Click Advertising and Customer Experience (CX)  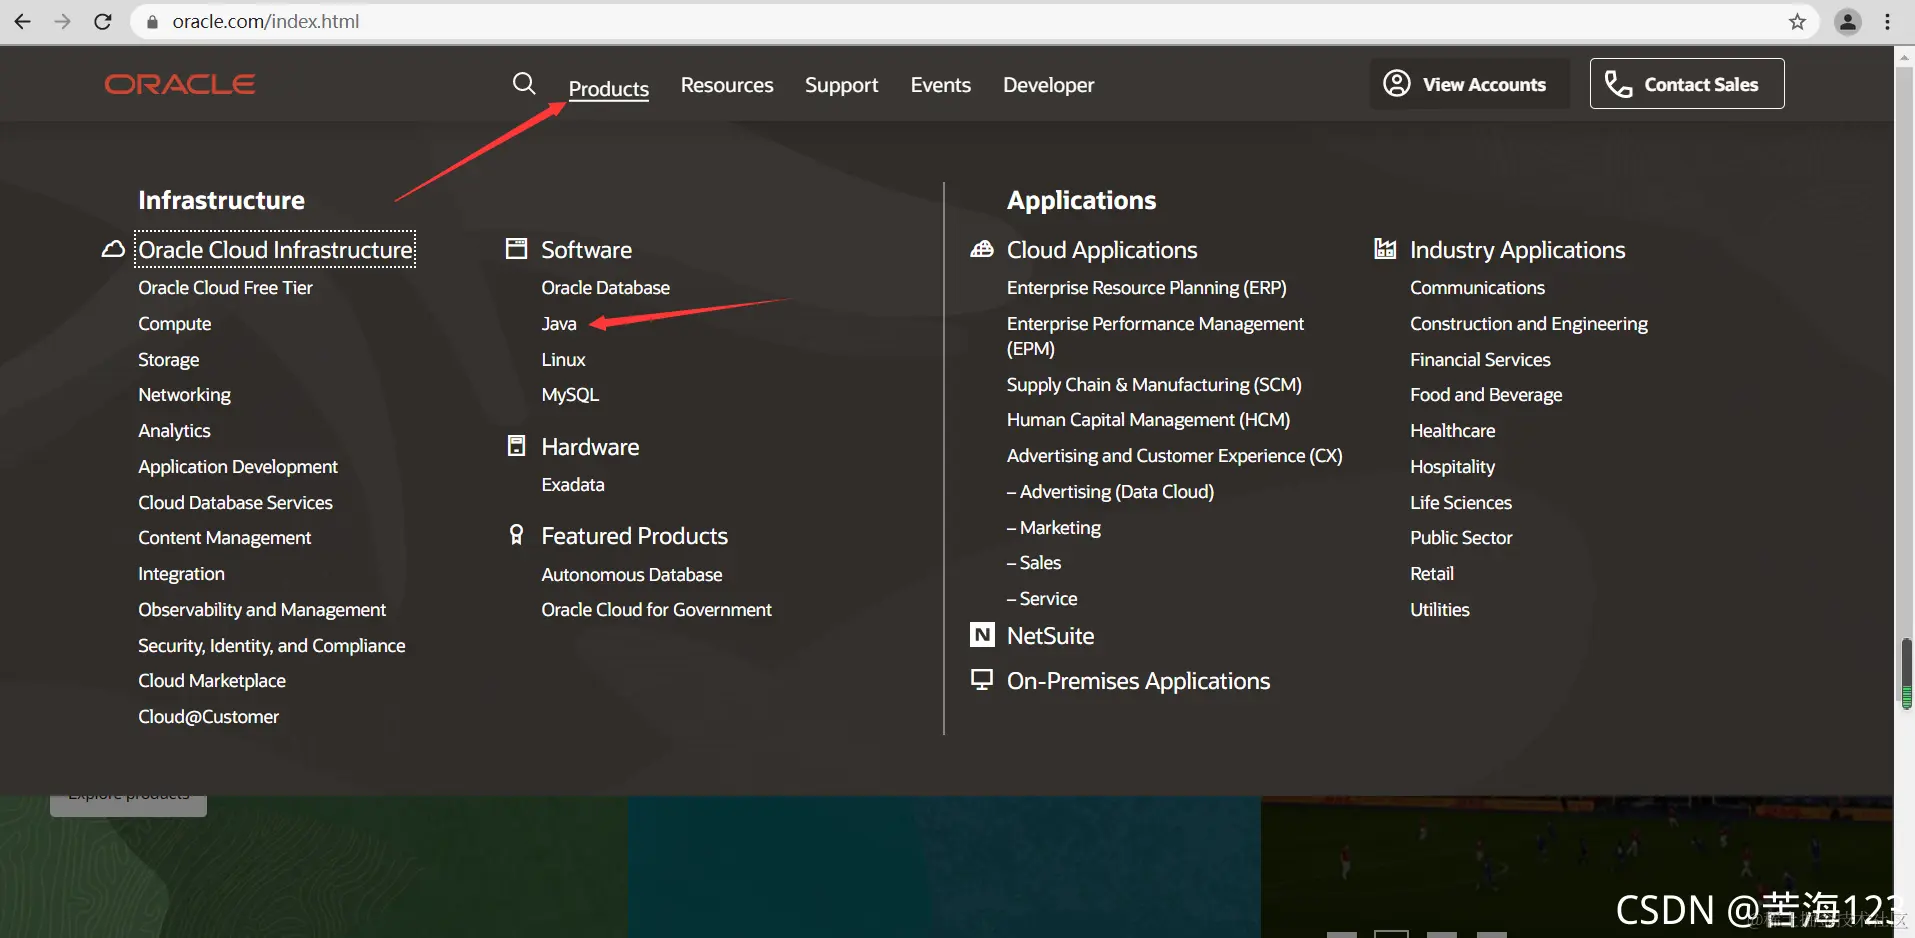(1175, 455)
